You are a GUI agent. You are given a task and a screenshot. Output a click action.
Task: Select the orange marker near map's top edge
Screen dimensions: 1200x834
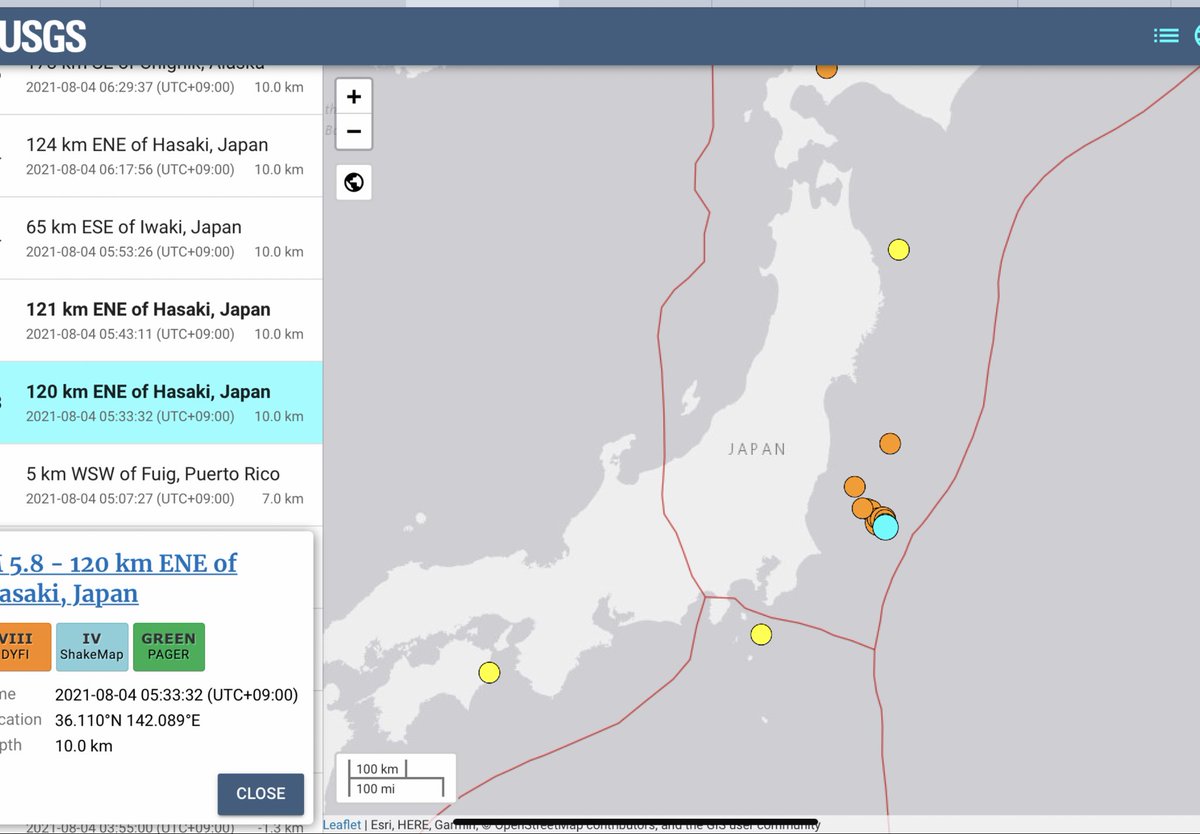(x=827, y=68)
